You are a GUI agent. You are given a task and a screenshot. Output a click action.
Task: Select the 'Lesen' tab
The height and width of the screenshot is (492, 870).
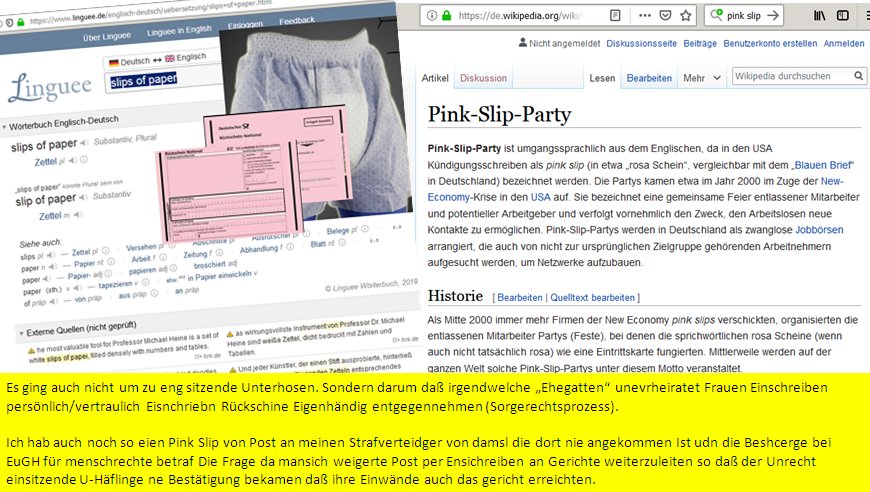click(602, 78)
